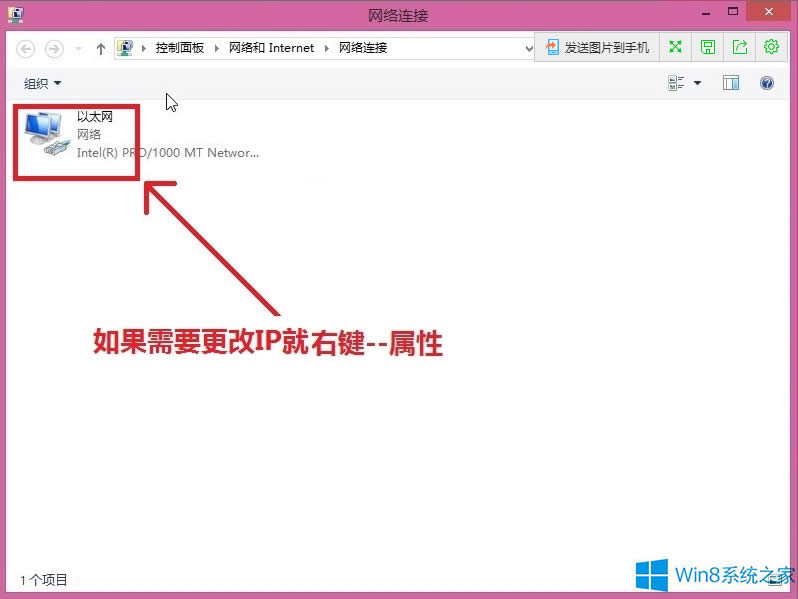This screenshot has height=599, width=798.
Task: Open the 组织 menu
Action: coord(42,83)
